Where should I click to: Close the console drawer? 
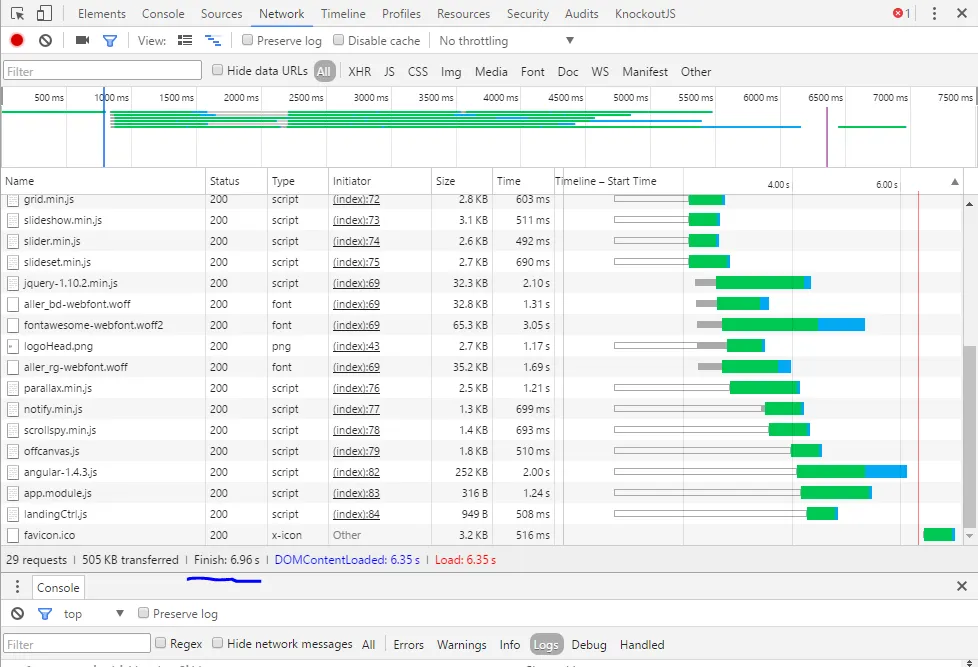click(x=962, y=587)
